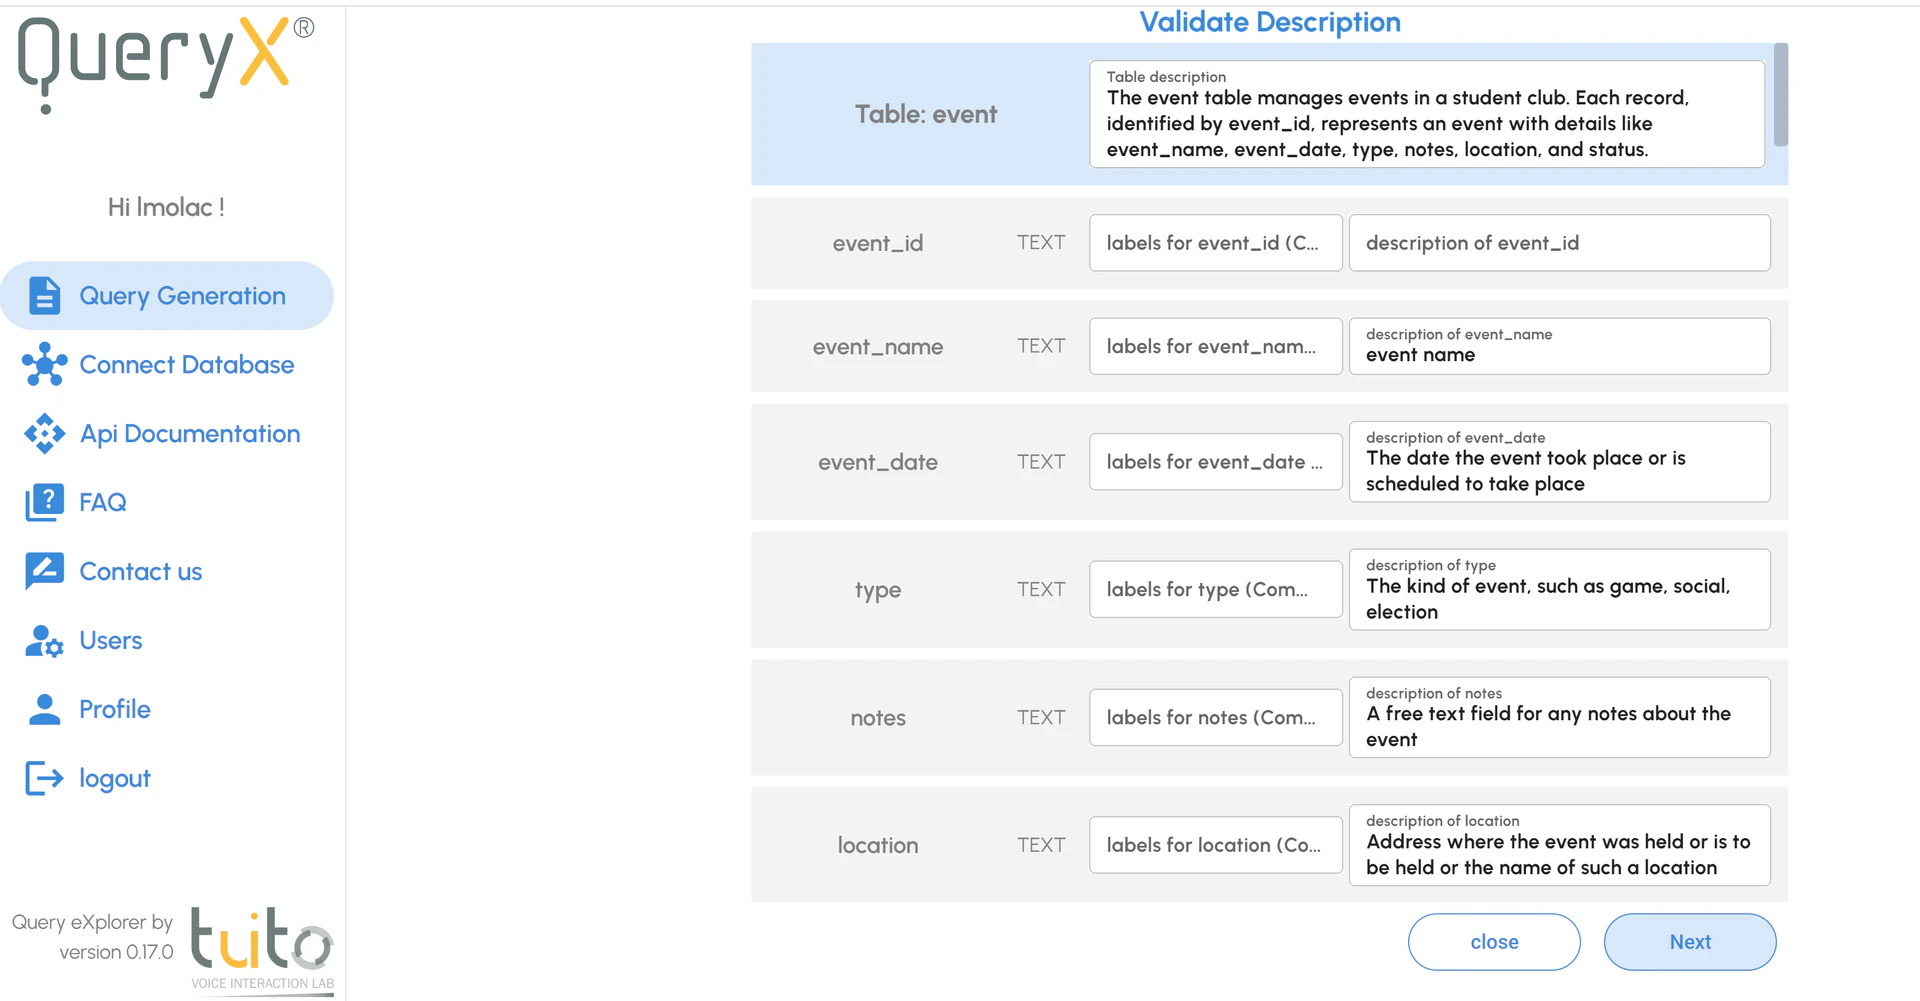The height and width of the screenshot is (1001, 1920).
Task: Click the FAQ question mark icon
Action: coord(44,502)
